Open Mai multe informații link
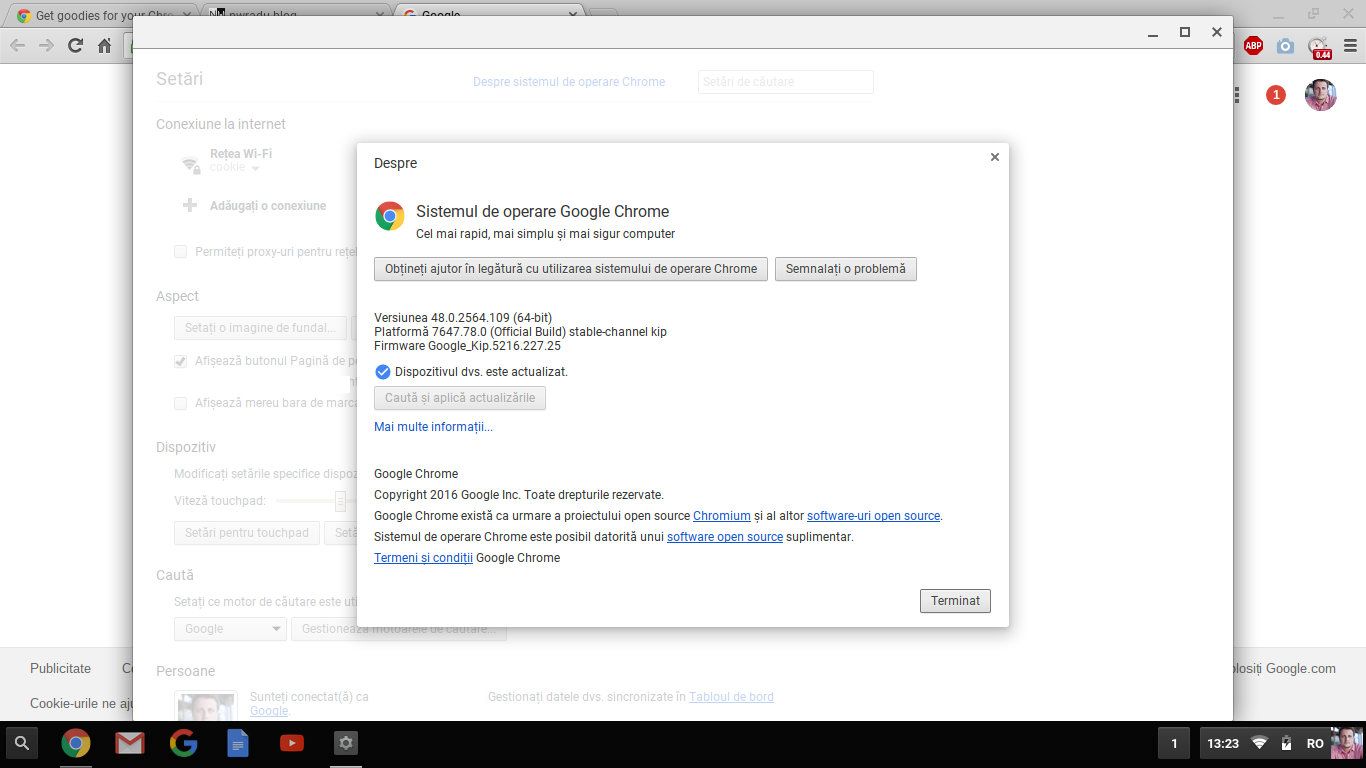 (x=433, y=427)
